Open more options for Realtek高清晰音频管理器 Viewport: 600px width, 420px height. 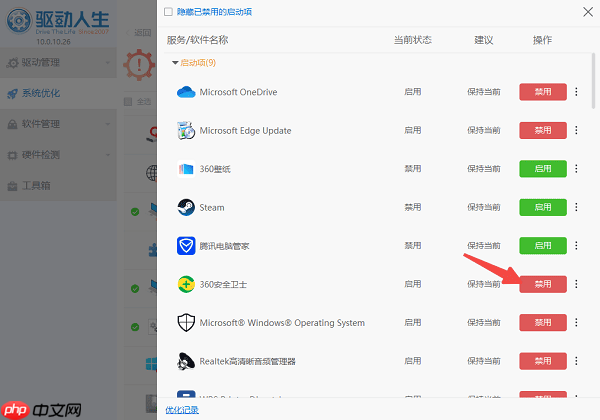(x=576, y=361)
